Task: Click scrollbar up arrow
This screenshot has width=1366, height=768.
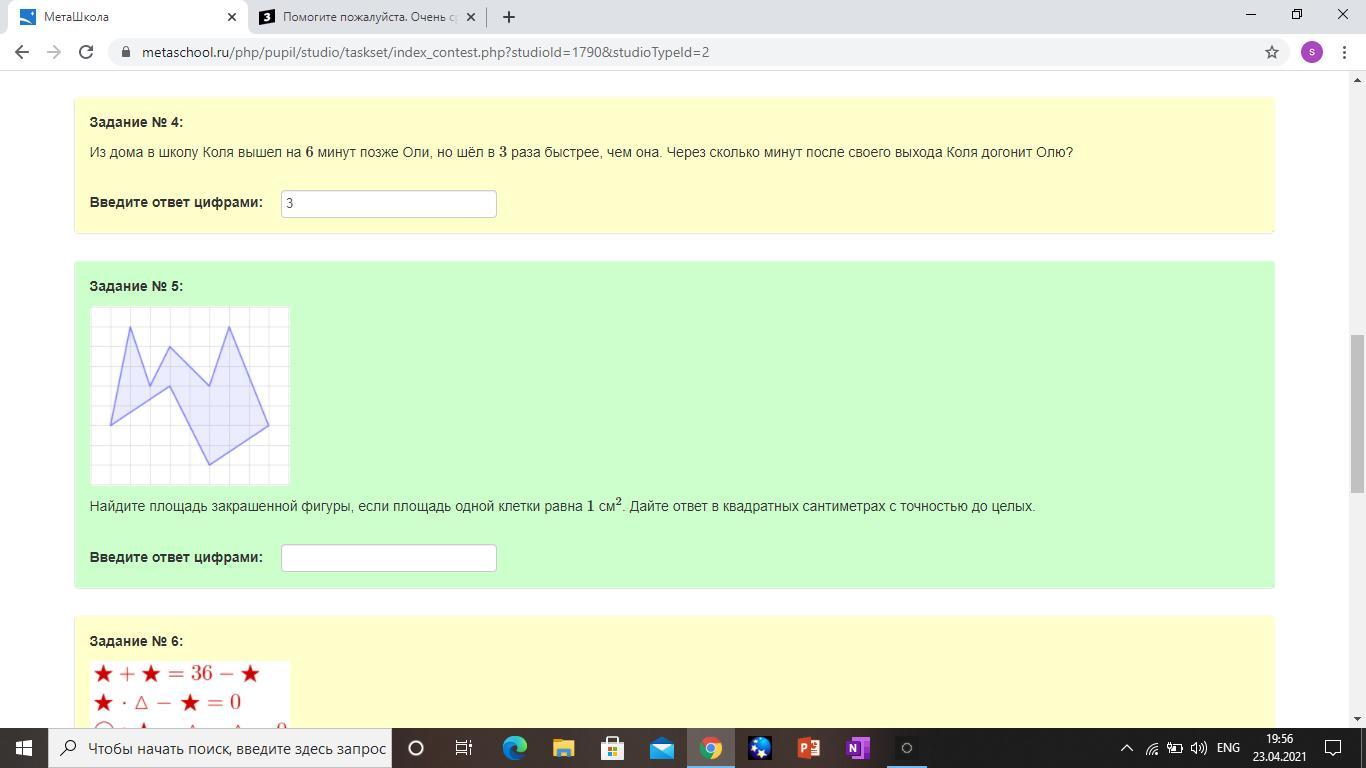Action: (x=1357, y=80)
